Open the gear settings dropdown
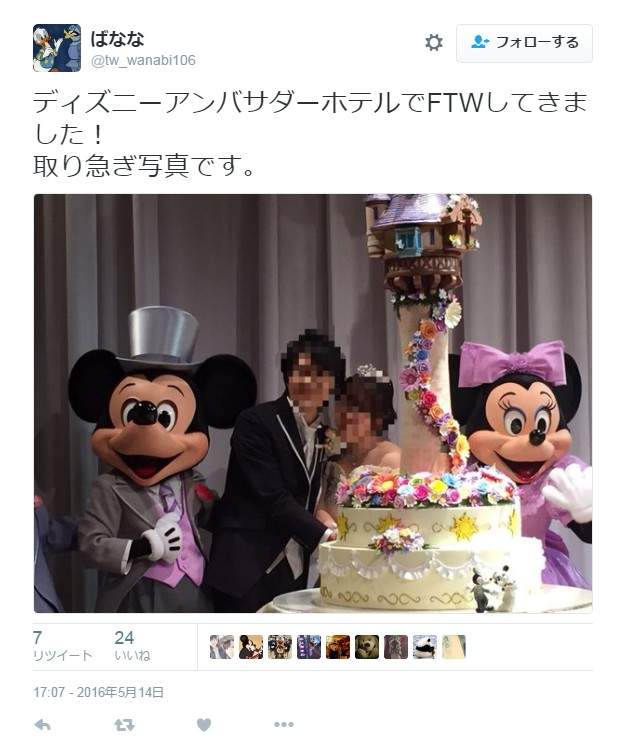 [434, 42]
